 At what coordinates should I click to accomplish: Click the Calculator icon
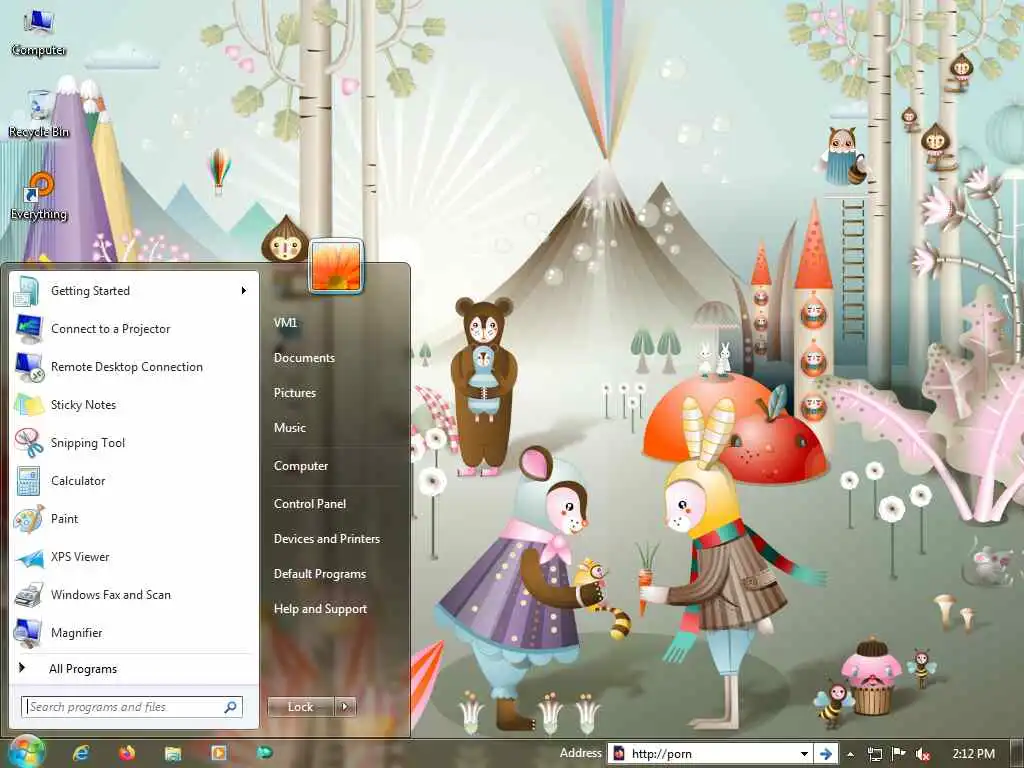pyautogui.click(x=28, y=481)
